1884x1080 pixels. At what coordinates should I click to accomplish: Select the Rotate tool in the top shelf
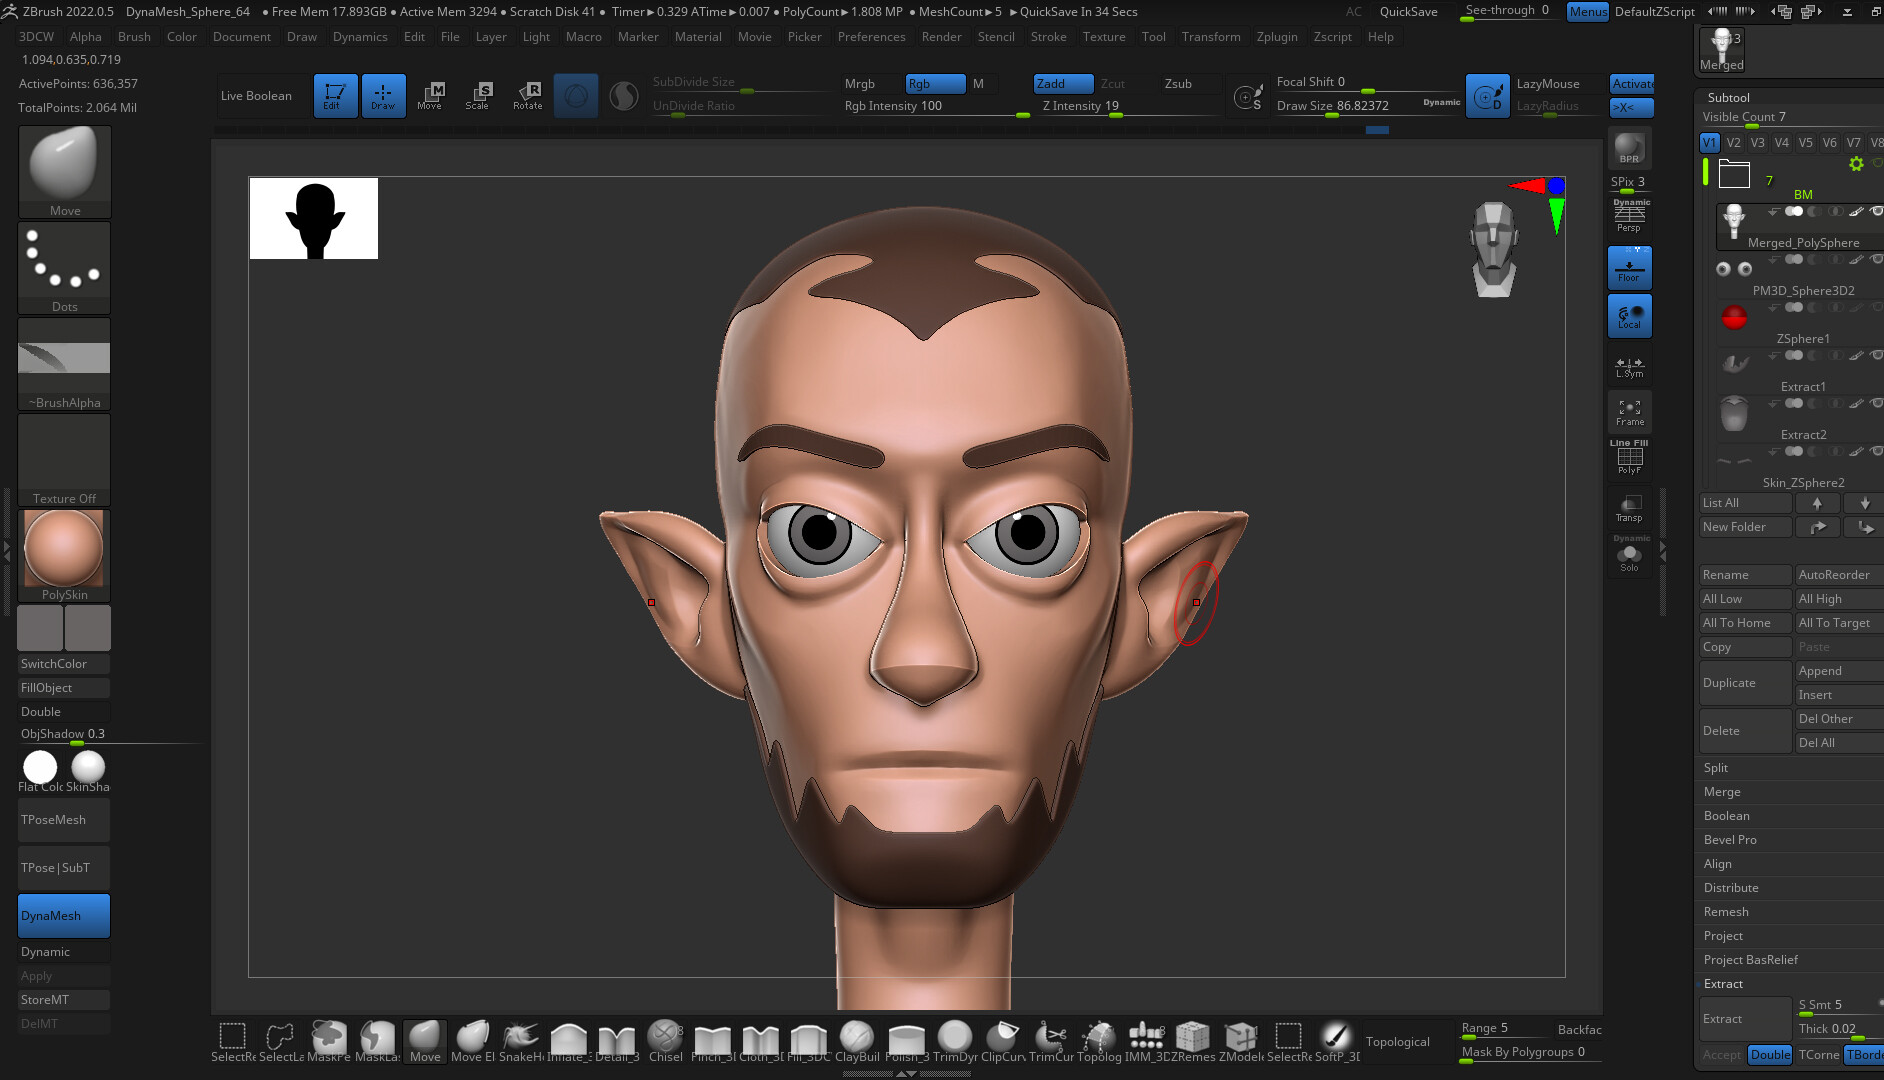(527, 95)
